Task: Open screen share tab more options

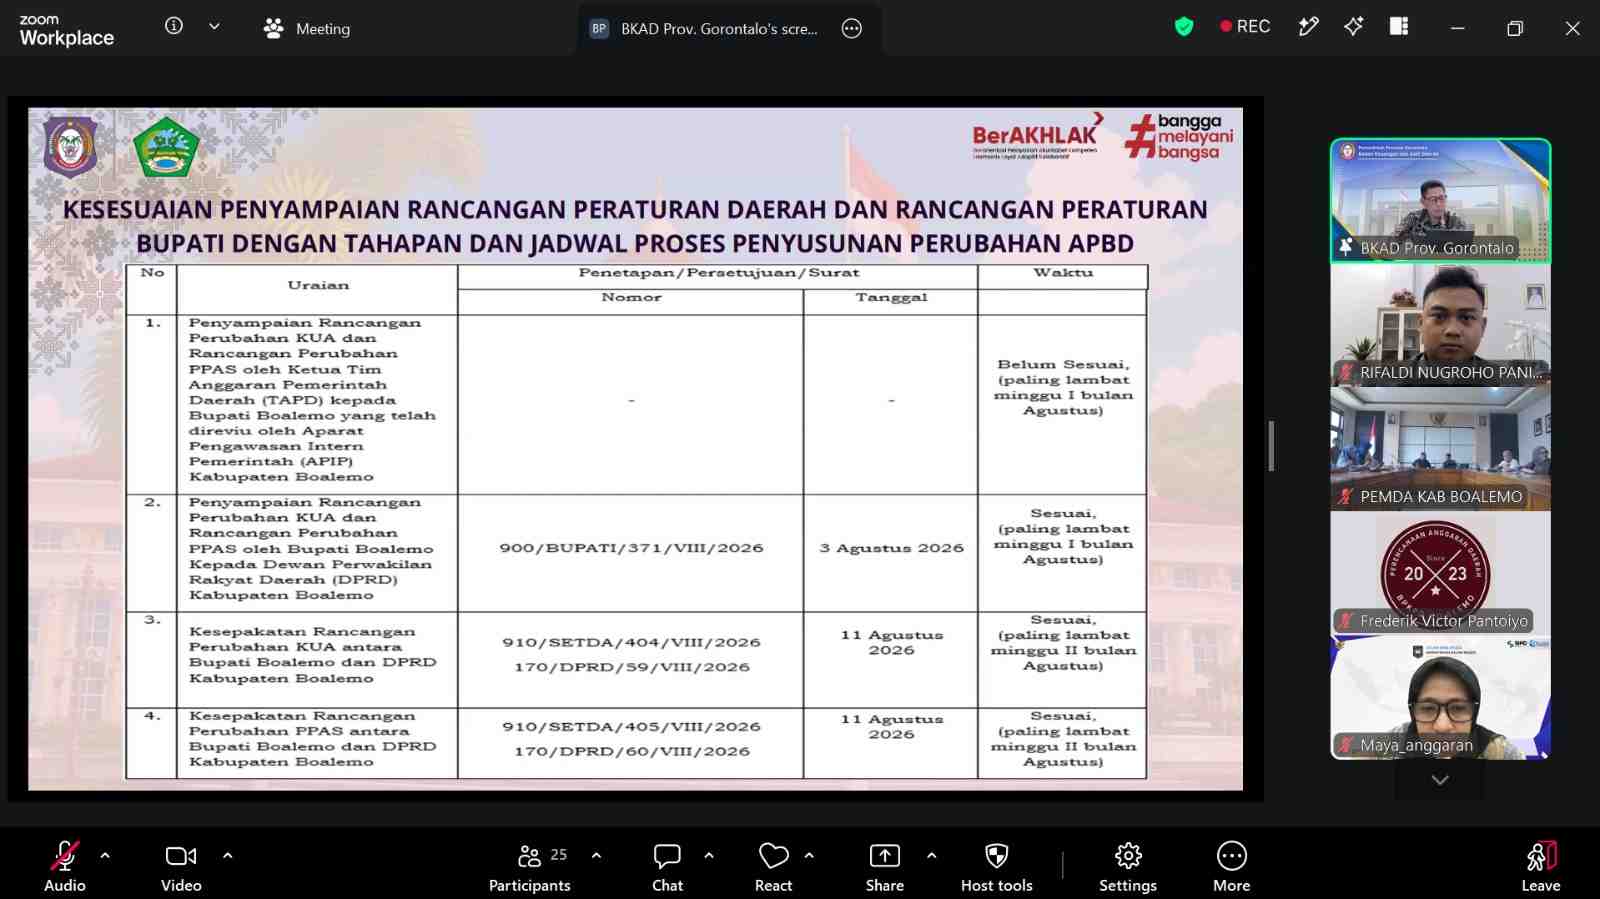Action: click(852, 29)
